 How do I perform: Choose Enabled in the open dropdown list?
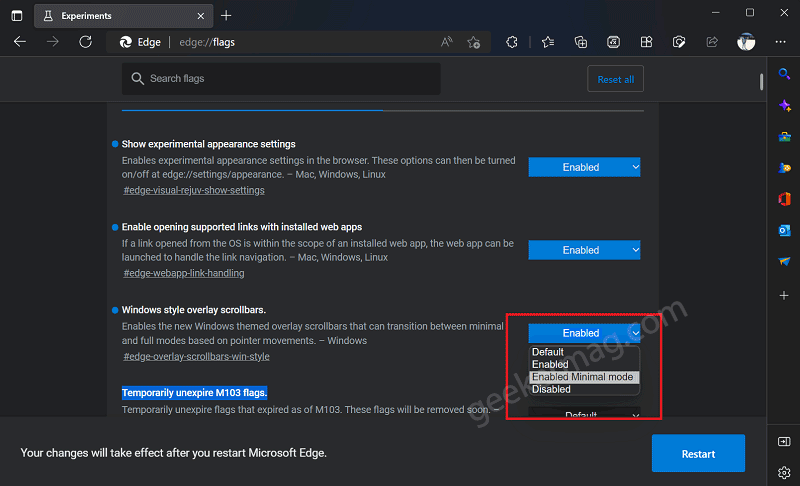click(x=584, y=364)
